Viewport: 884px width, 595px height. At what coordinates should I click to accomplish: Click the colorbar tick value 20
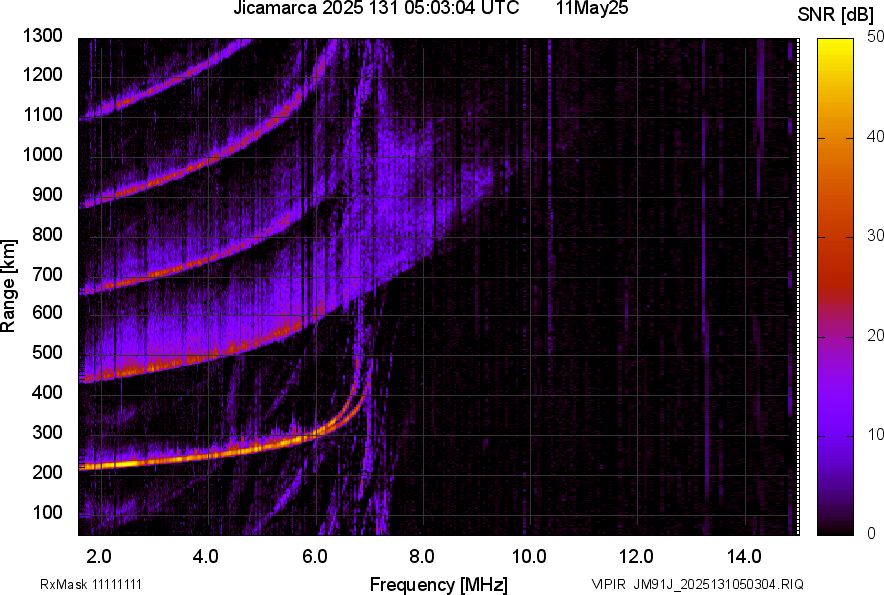click(x=875, y=335)
